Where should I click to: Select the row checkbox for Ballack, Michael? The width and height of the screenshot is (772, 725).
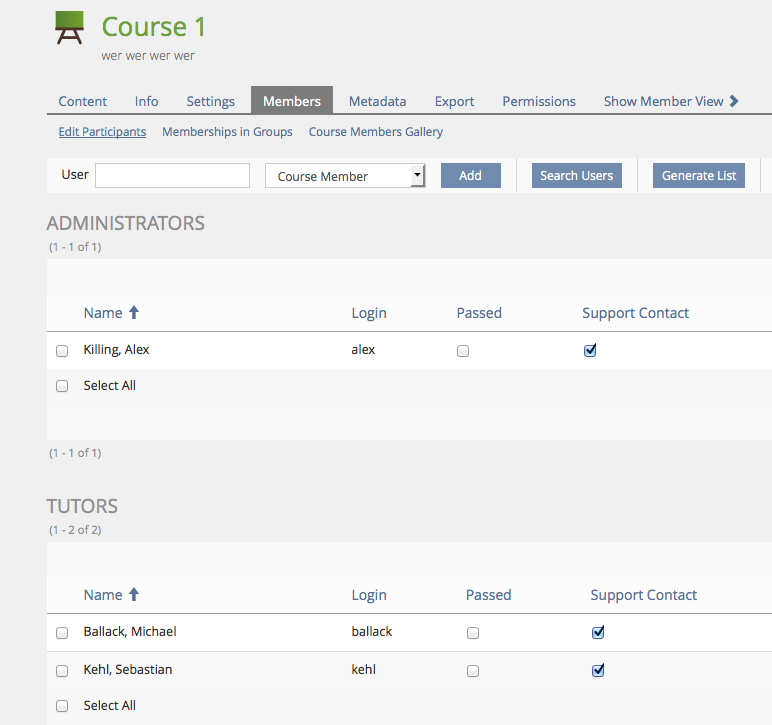(62, 633)
